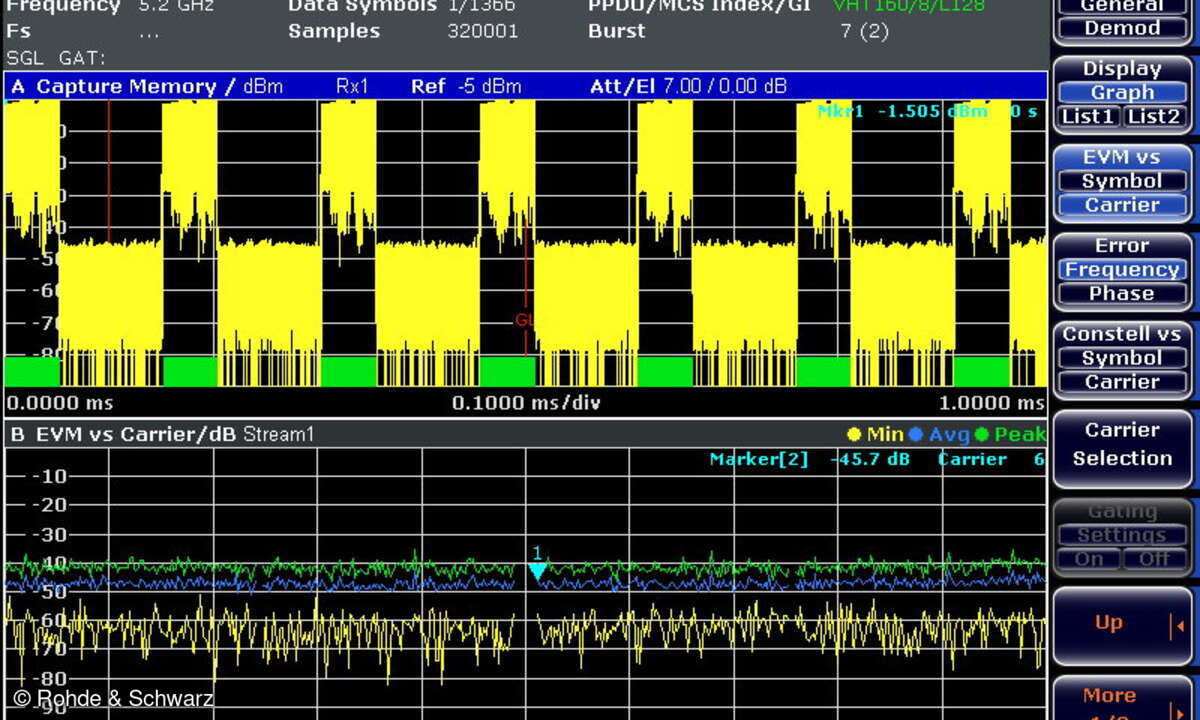Switch display to List2
Screen dimensions: 1200x720
coord(1154,116)
